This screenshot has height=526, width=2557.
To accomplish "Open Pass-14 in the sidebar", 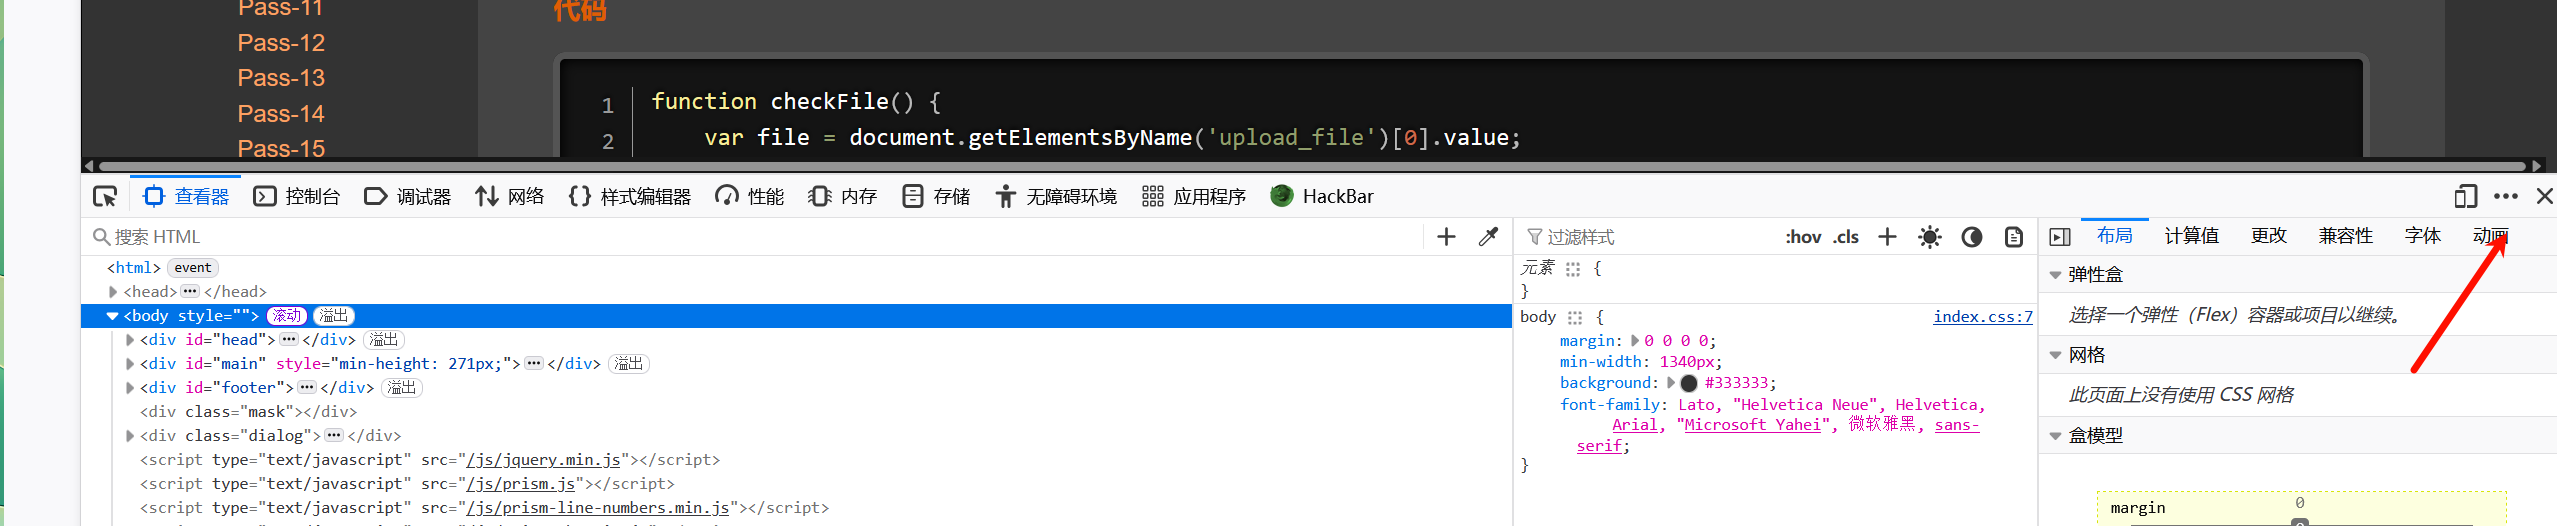I will tap(281, 114).
